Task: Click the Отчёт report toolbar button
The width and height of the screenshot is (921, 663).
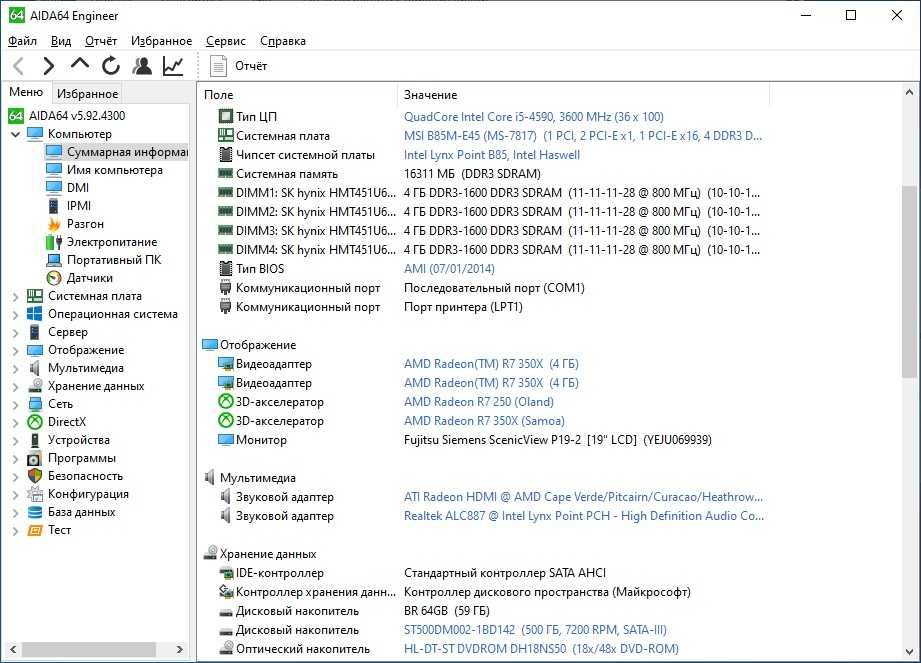Action: [x=239, y=66]
